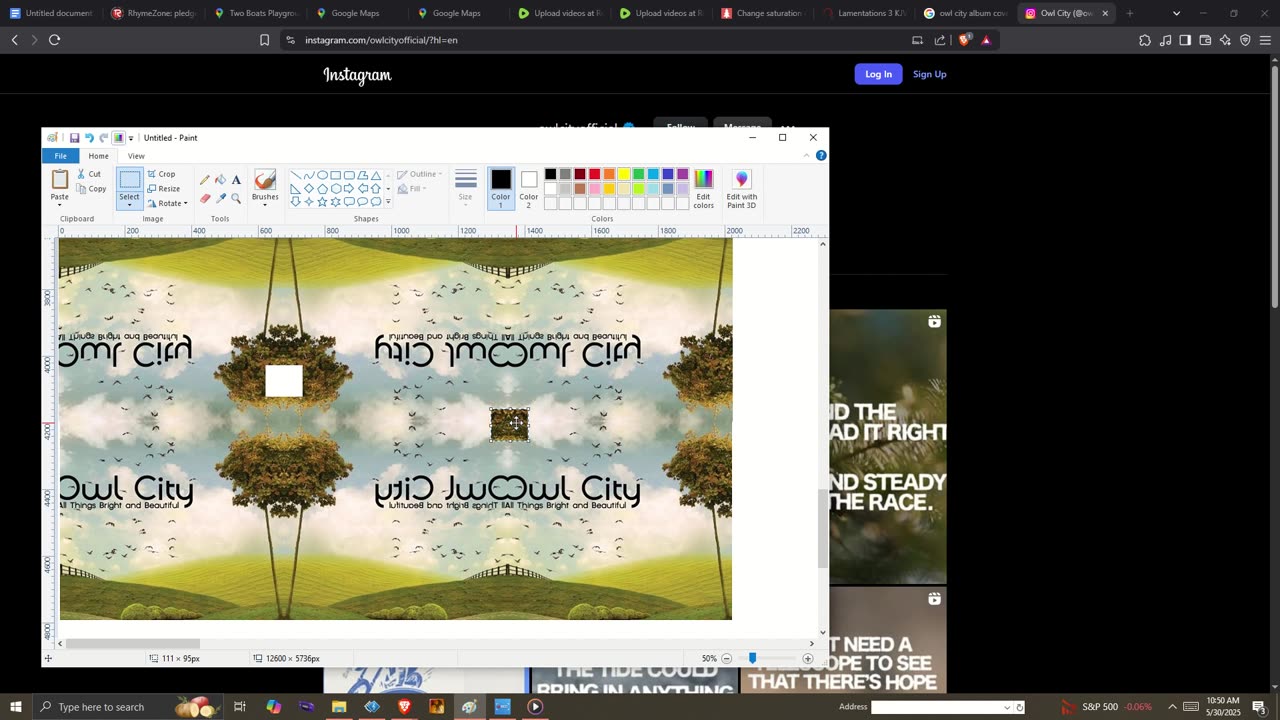1280x720 pixels.
Task: Switch to the Home tab in Paint
Action: click(98, 156)
